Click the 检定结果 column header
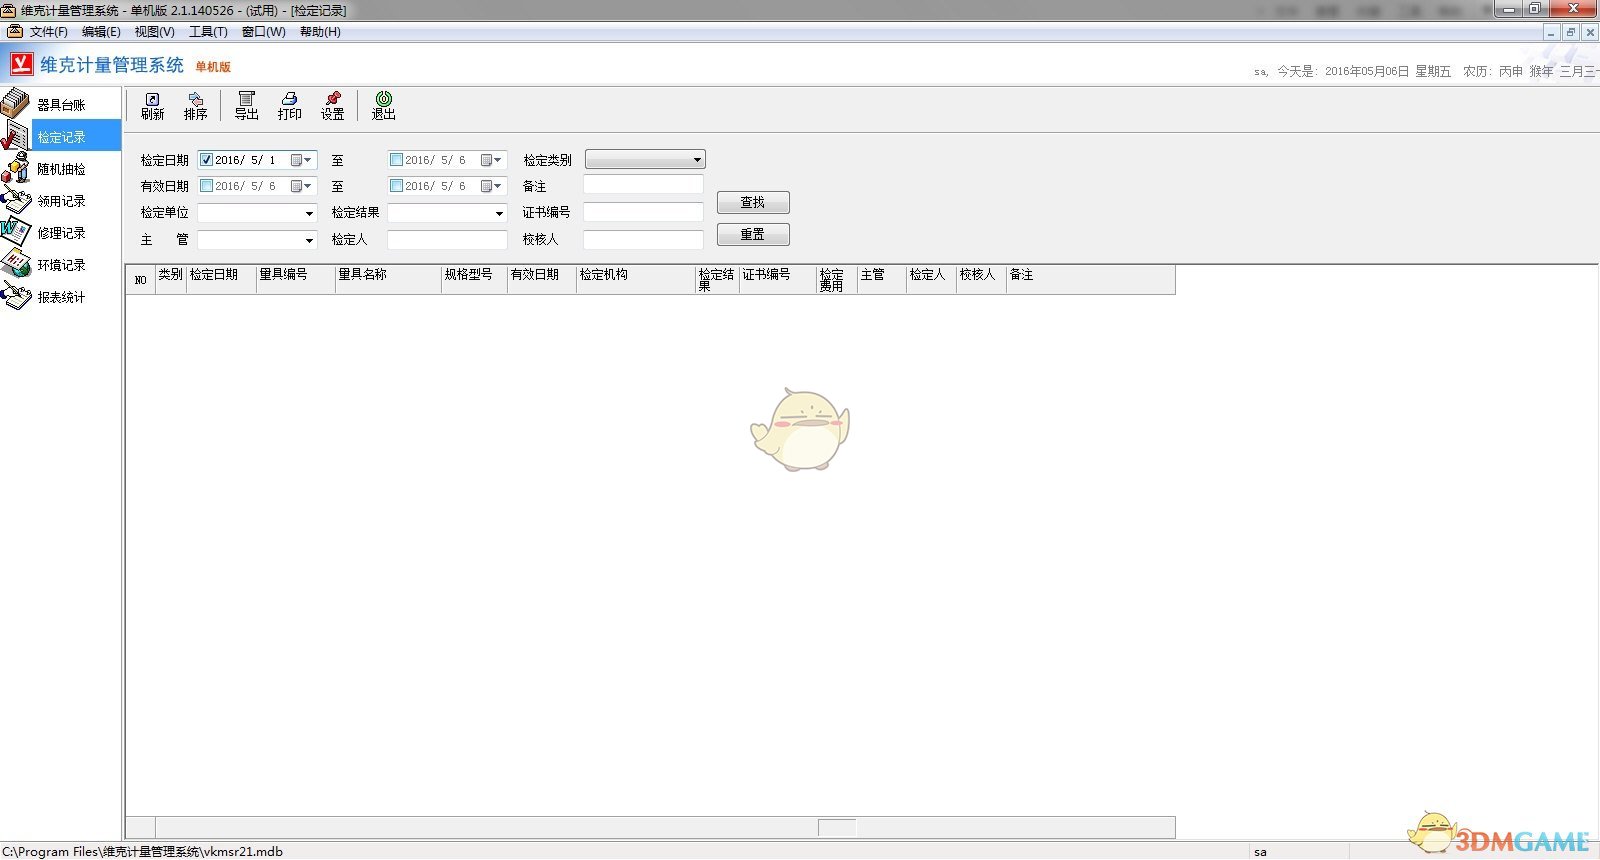 click(717, 280)
